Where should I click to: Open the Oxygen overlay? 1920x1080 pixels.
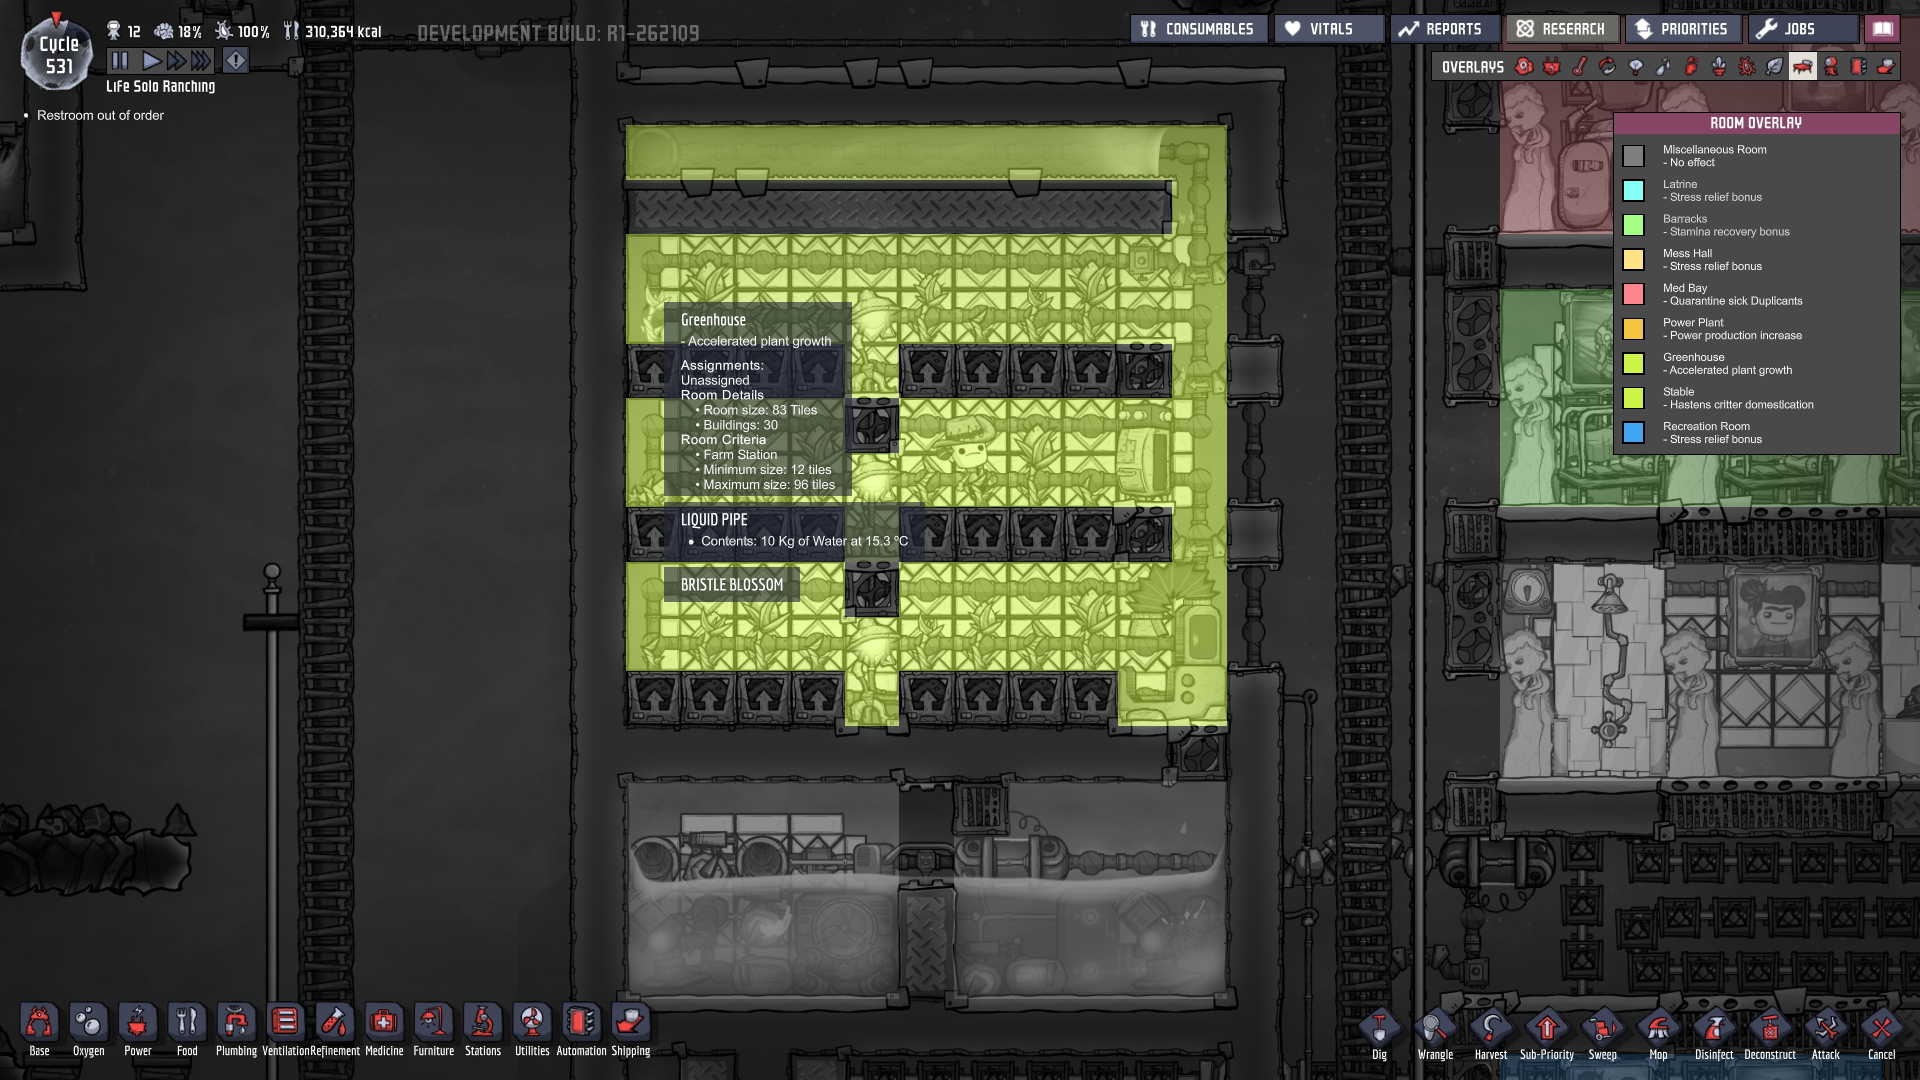point(1524,67)
